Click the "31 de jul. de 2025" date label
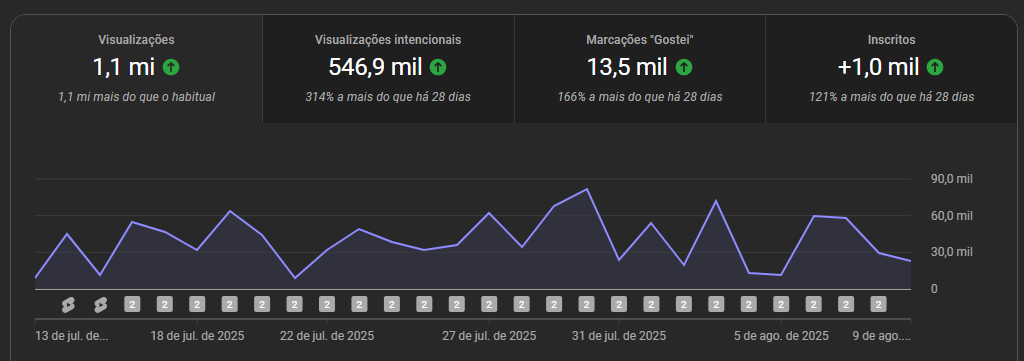This screenshot has width=1024, height=361. pyautogui.click(x=619, y=336)
